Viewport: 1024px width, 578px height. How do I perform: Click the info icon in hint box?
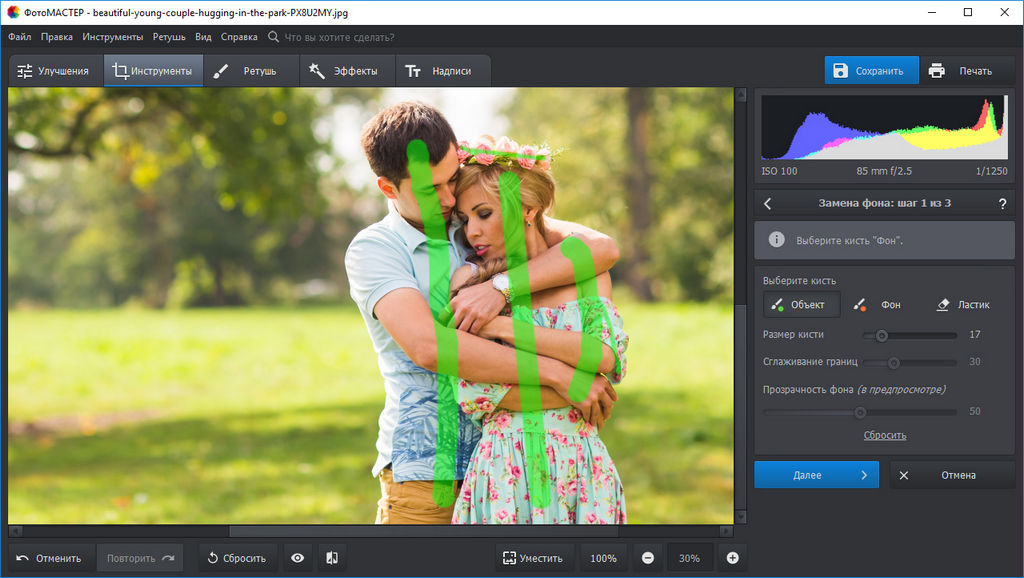pyautogui.click(x=776, y=240)
